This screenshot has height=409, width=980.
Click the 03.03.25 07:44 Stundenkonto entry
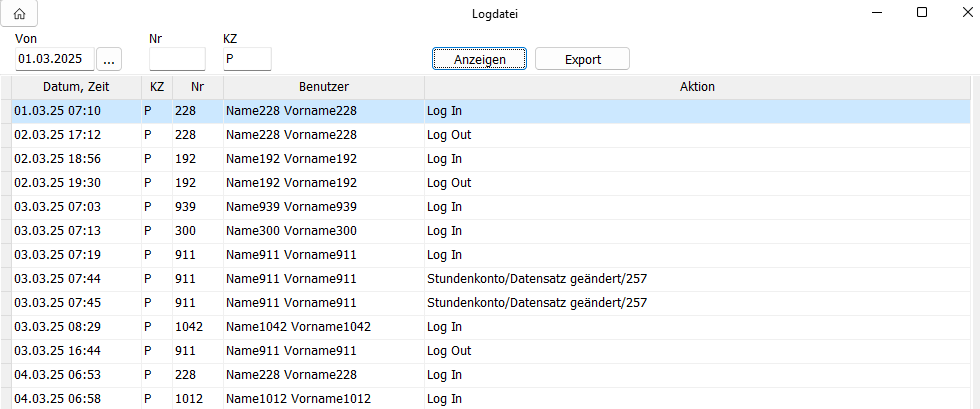coord(536,279)
